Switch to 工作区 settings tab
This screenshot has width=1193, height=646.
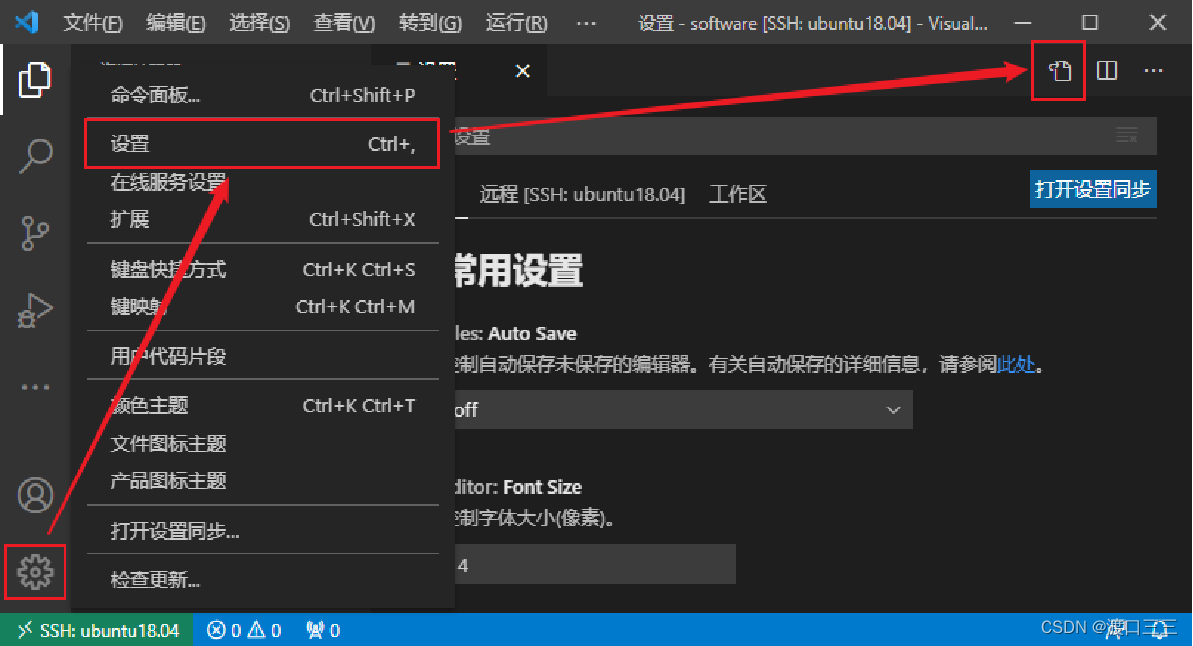[x=737, y=195]
